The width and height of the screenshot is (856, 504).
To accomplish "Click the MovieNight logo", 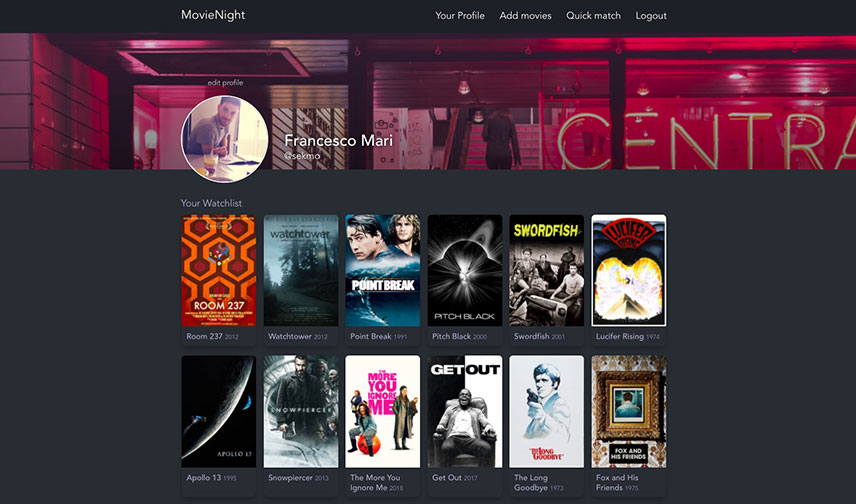I will point(213,15).
